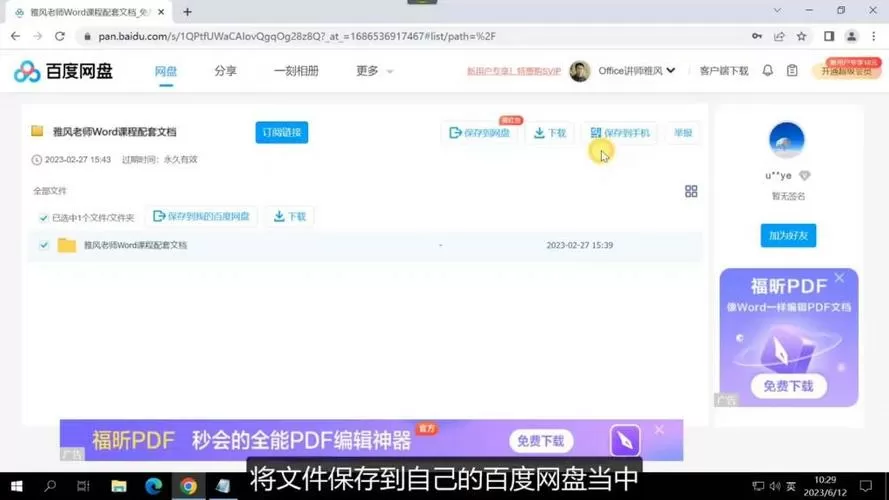The image size is (889, 500).
Task: Click the input language indicator 英
Action: (790, 486)
